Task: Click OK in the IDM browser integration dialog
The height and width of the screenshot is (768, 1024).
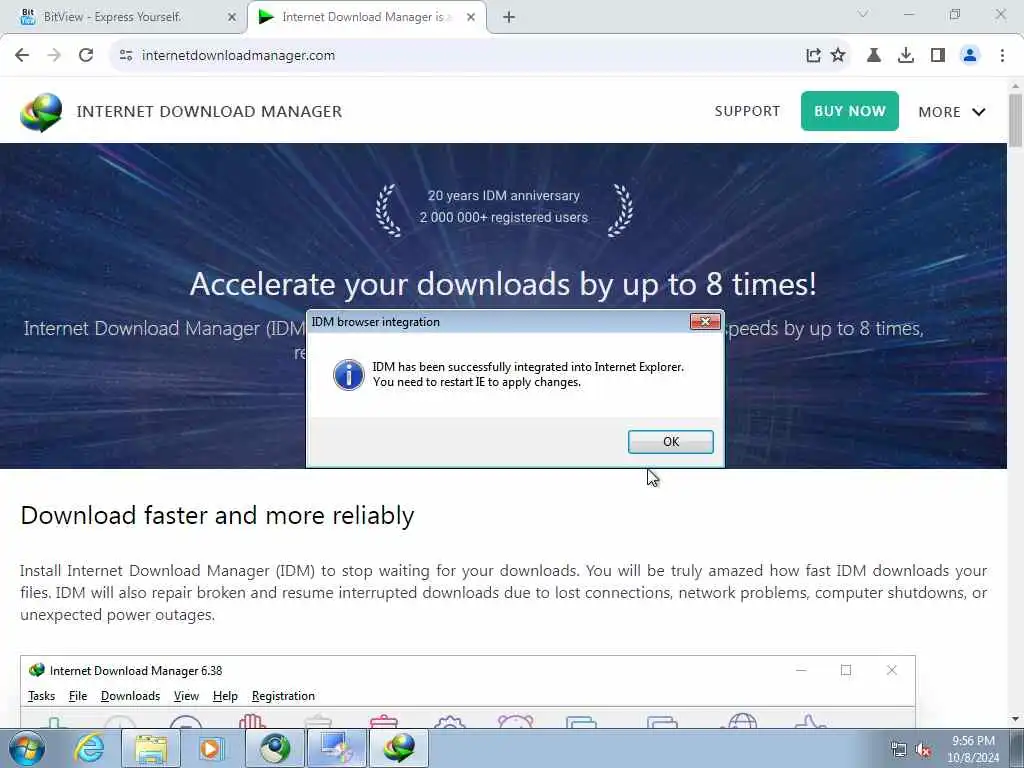Action: pos(670,441)
